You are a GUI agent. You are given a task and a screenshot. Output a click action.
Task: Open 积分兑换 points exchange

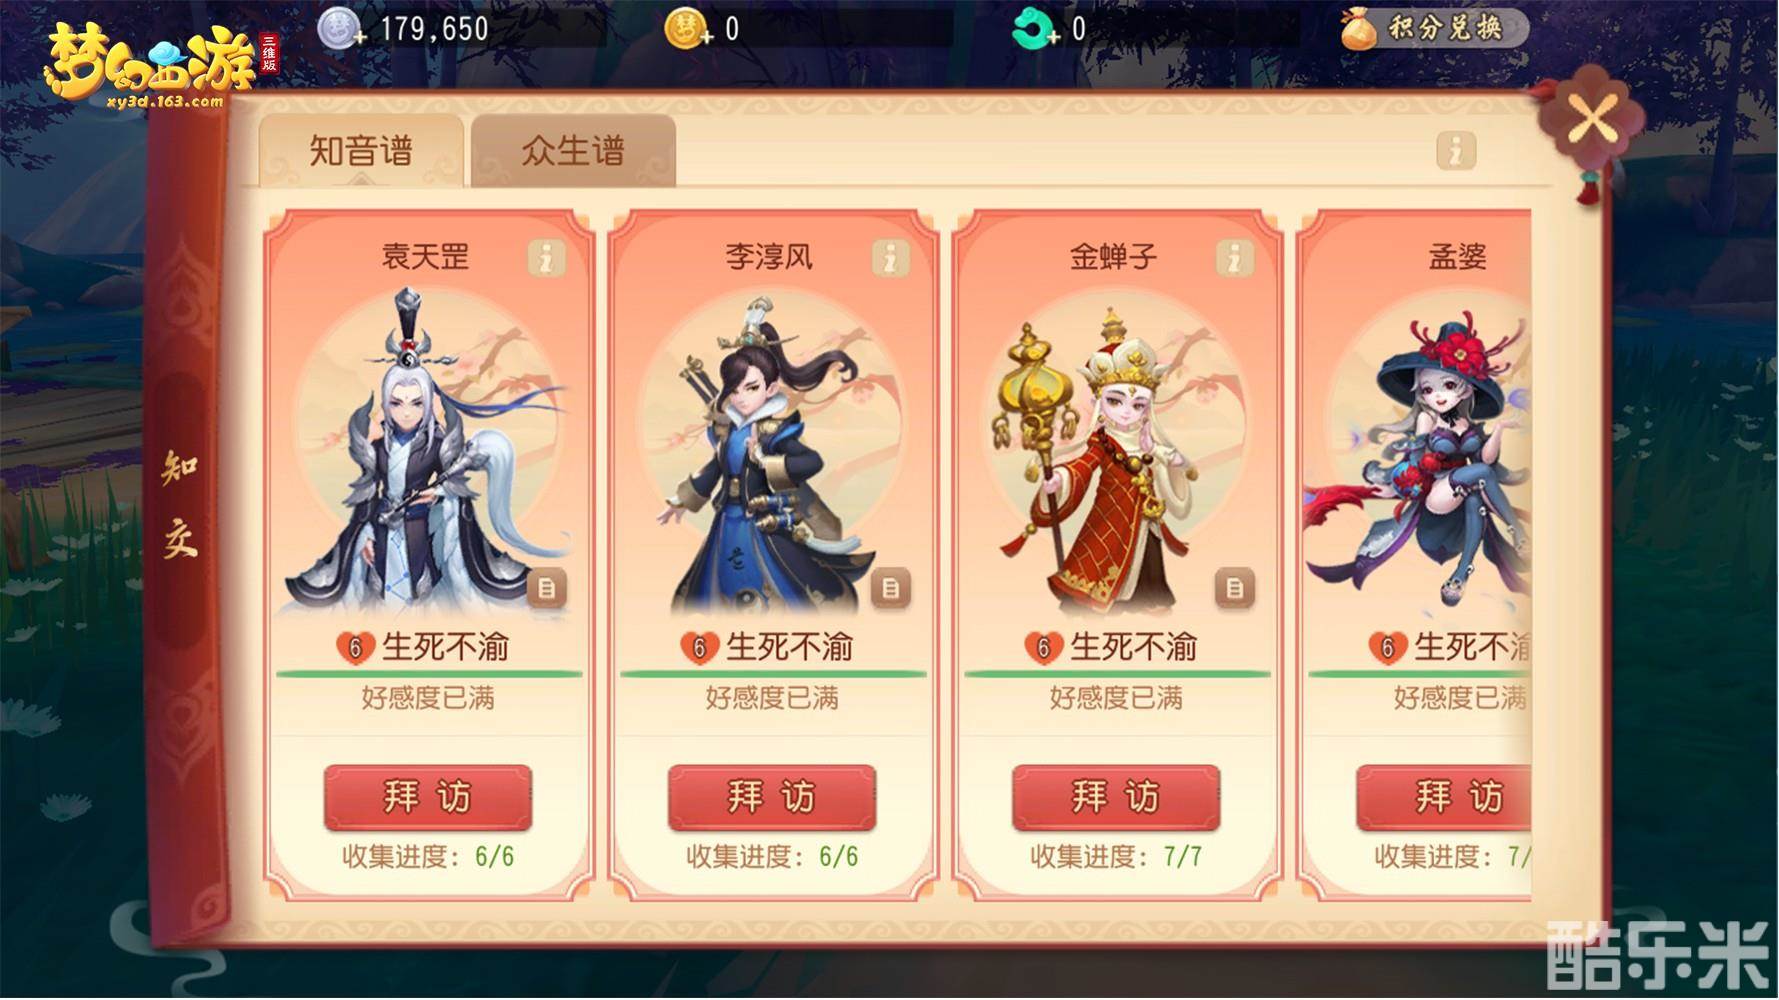point(1434,28)
